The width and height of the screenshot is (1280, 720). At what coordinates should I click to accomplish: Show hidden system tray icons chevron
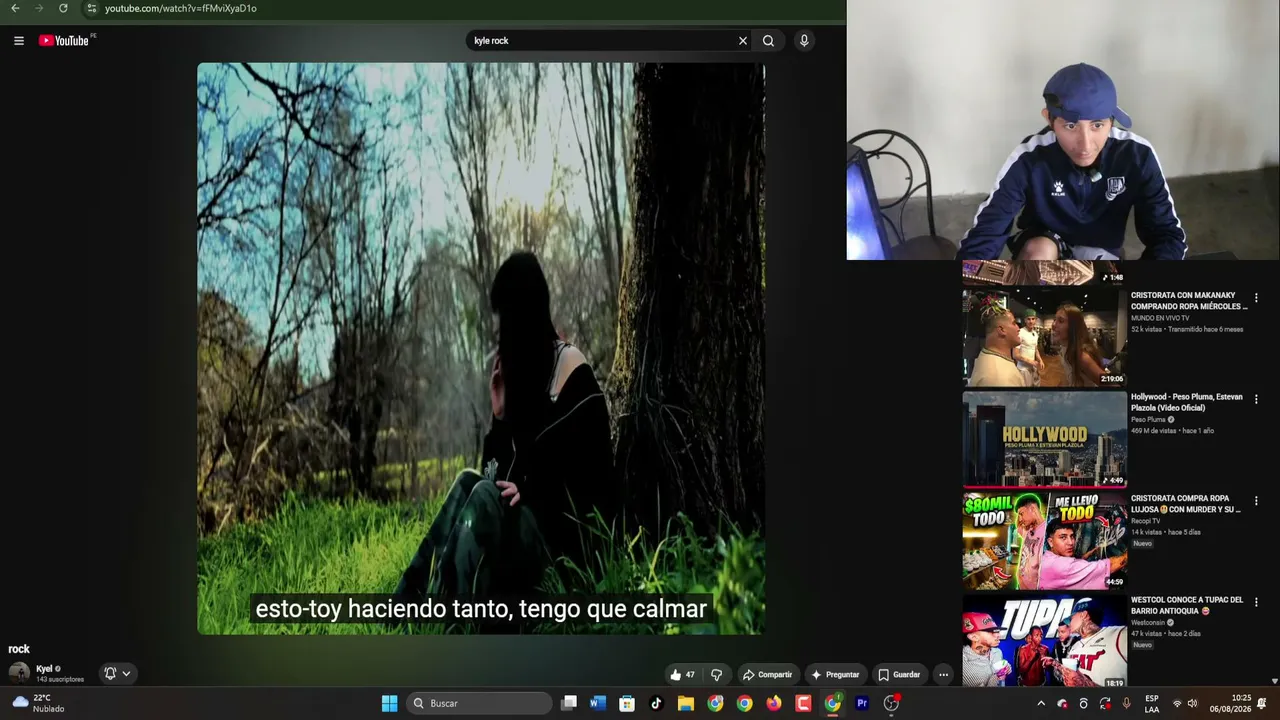[1041, 704]
